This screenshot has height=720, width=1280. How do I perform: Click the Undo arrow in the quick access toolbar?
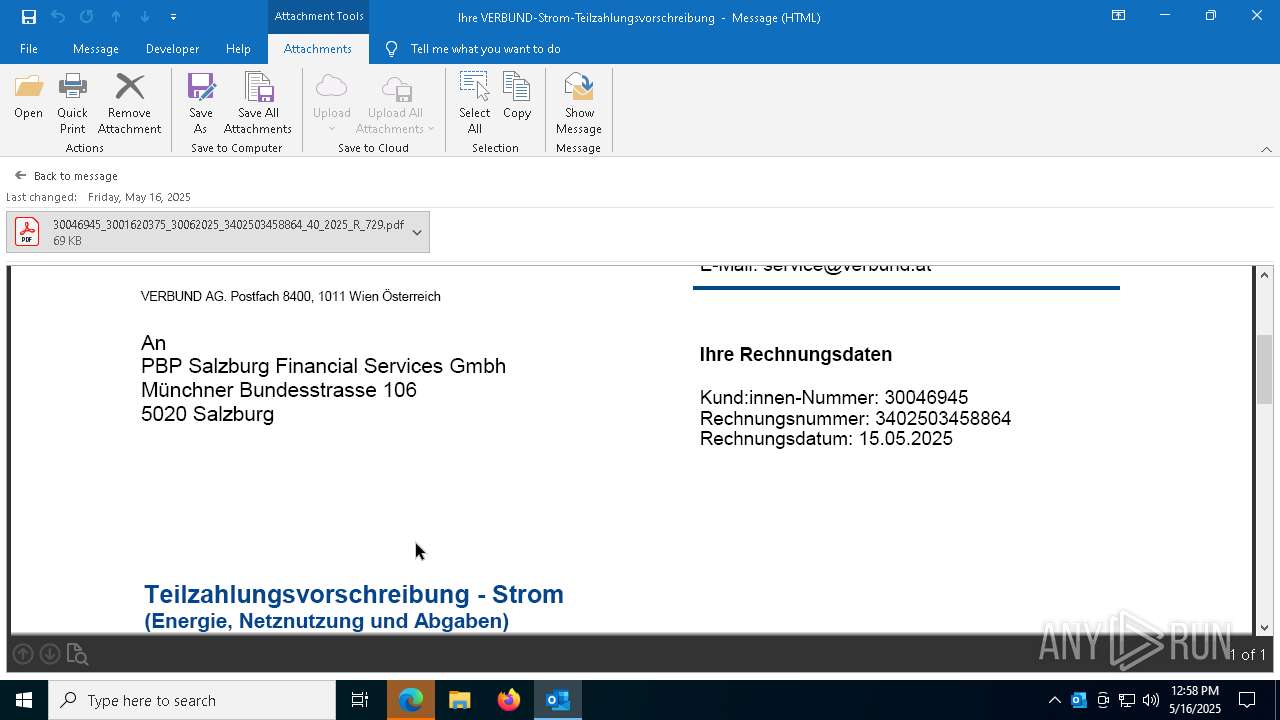tap(58, 16)
